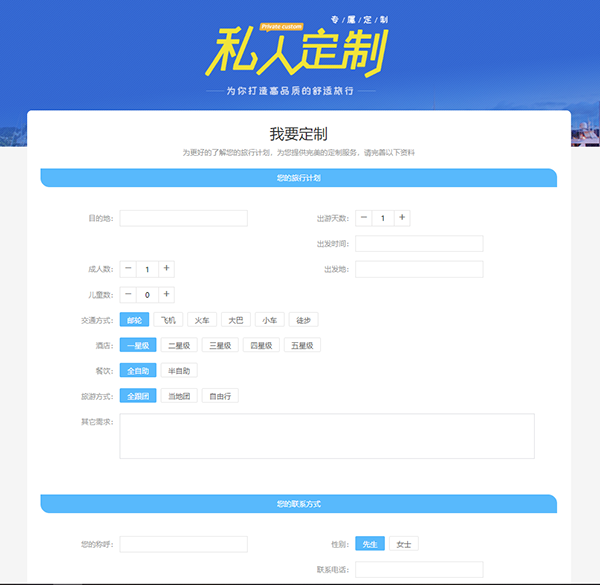Click the 出发地 input field
Image resolution: width=600 pixels, height=585 pixels.
tap(419, 269)
